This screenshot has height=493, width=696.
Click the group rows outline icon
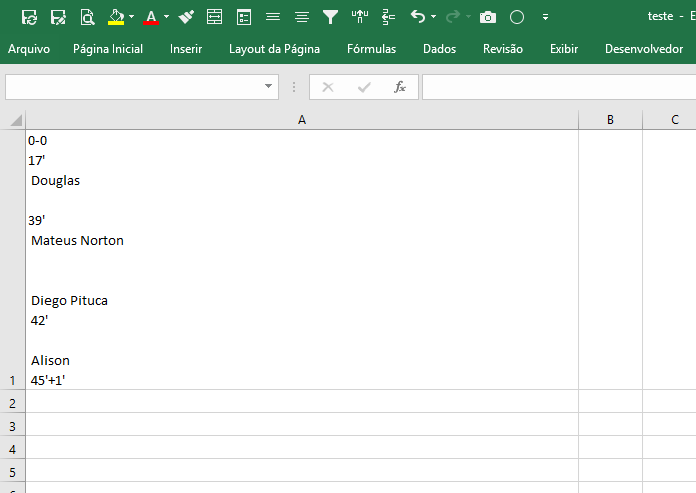[x=388, y=17]
